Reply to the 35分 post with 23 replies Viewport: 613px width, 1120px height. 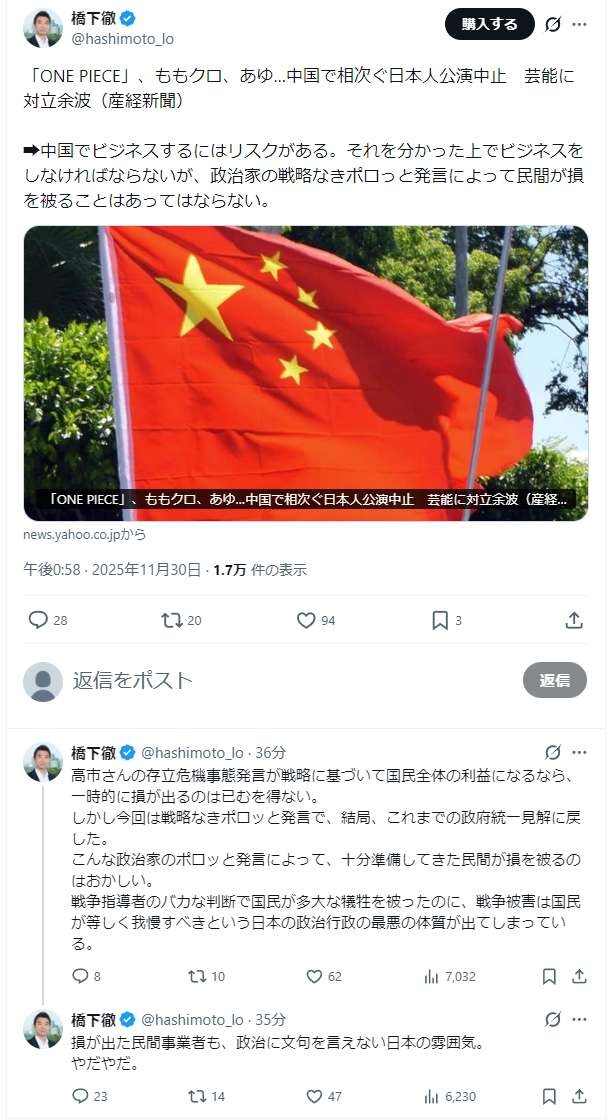(x=80, y=1096)
